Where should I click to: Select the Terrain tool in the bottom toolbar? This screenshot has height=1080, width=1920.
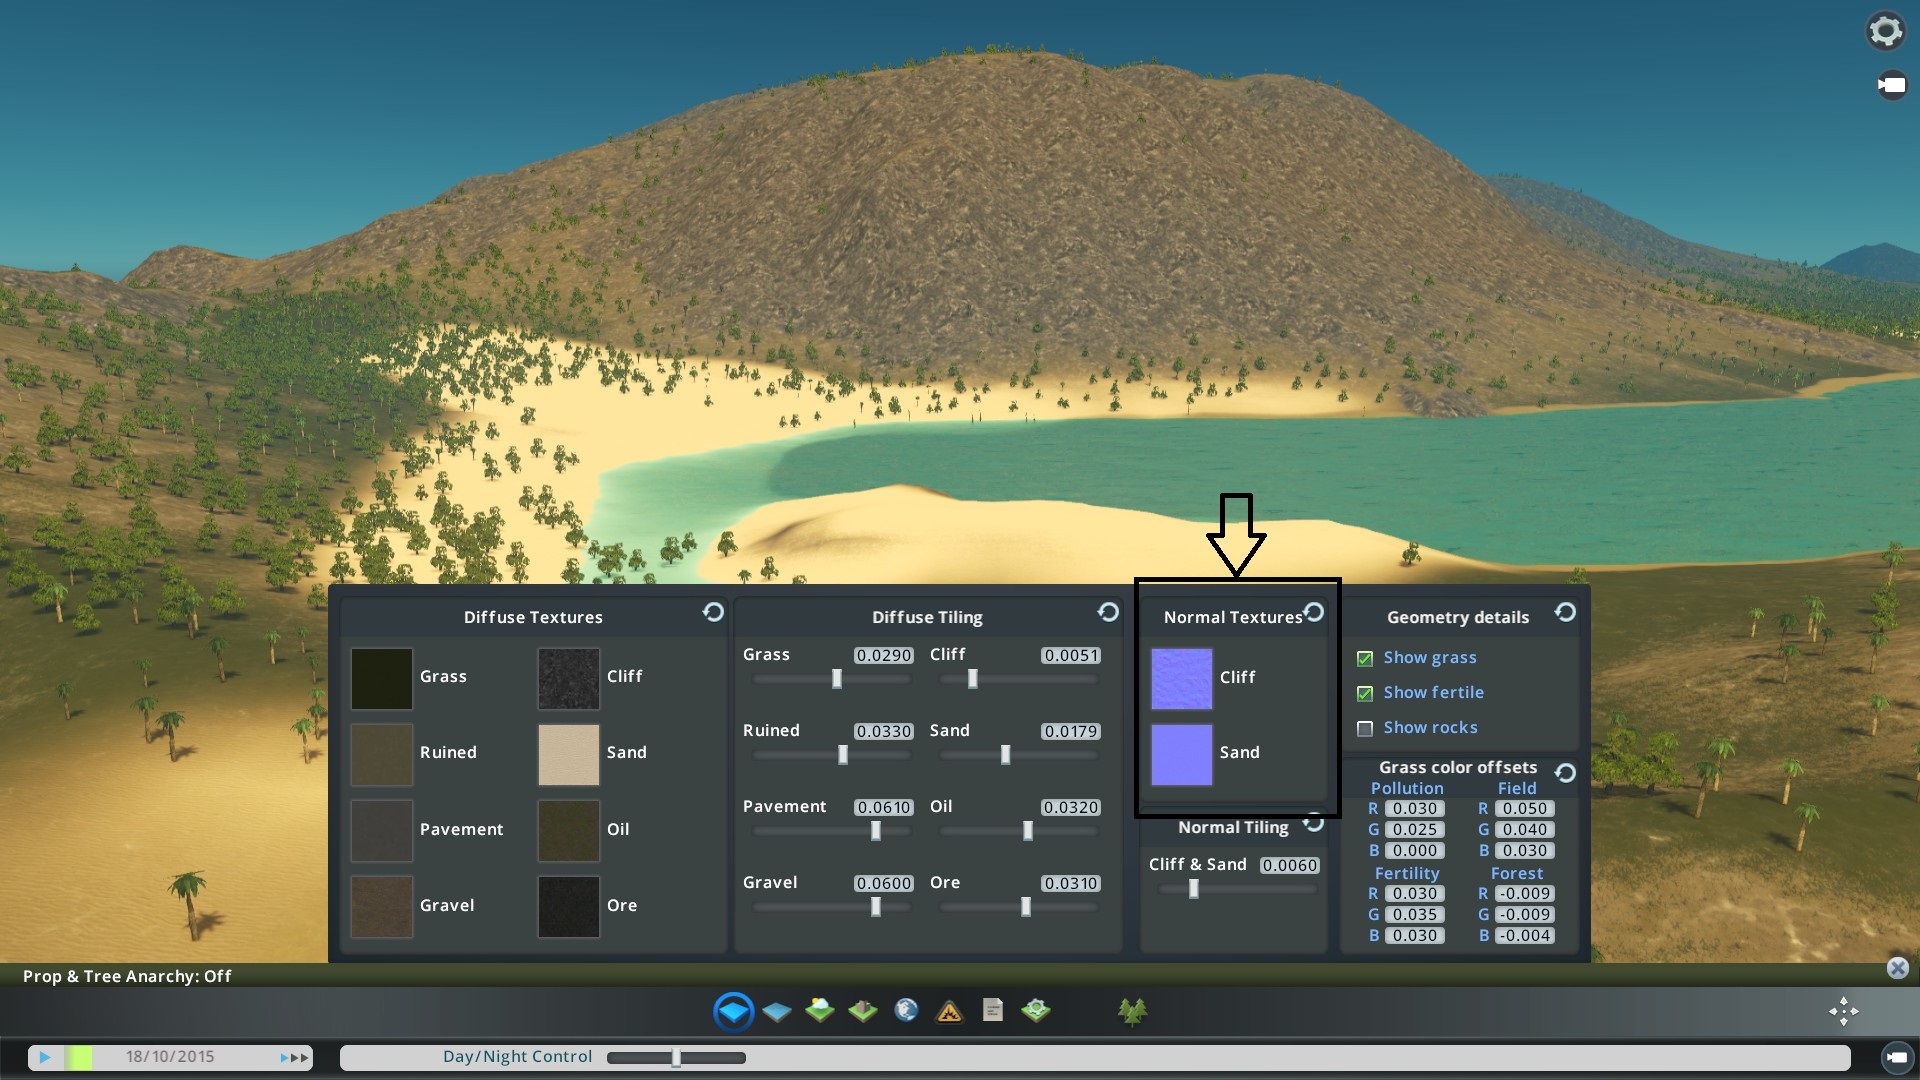click(733, 1011)
